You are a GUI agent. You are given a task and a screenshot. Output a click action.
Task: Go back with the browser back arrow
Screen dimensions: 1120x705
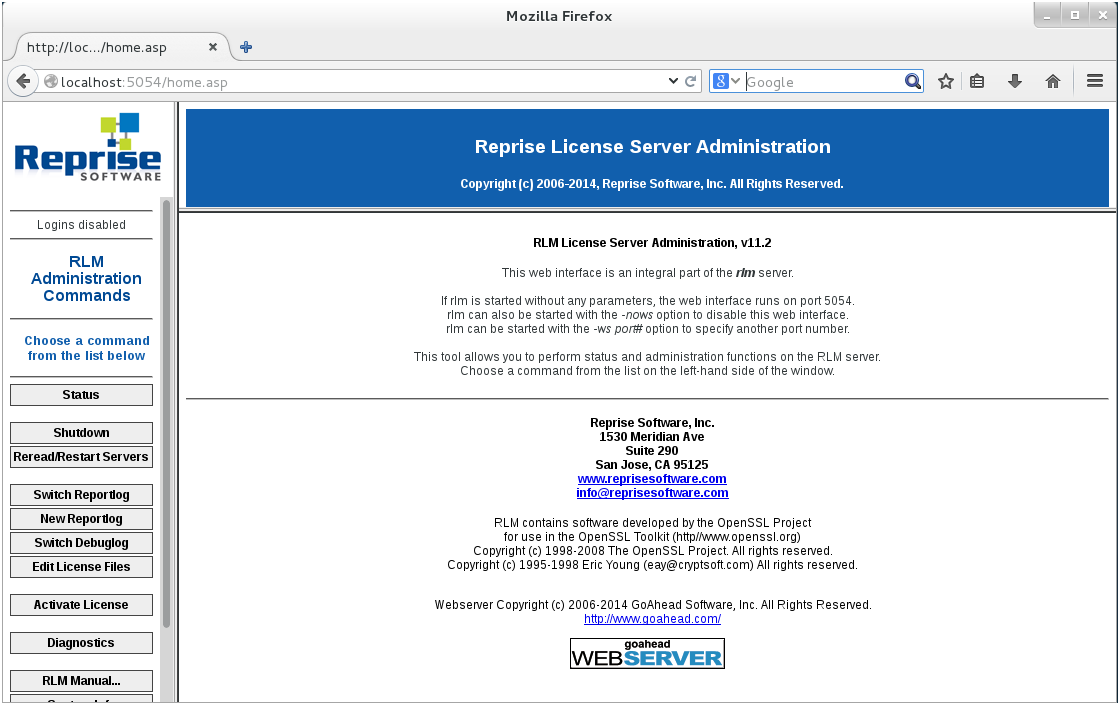point(23,81)
